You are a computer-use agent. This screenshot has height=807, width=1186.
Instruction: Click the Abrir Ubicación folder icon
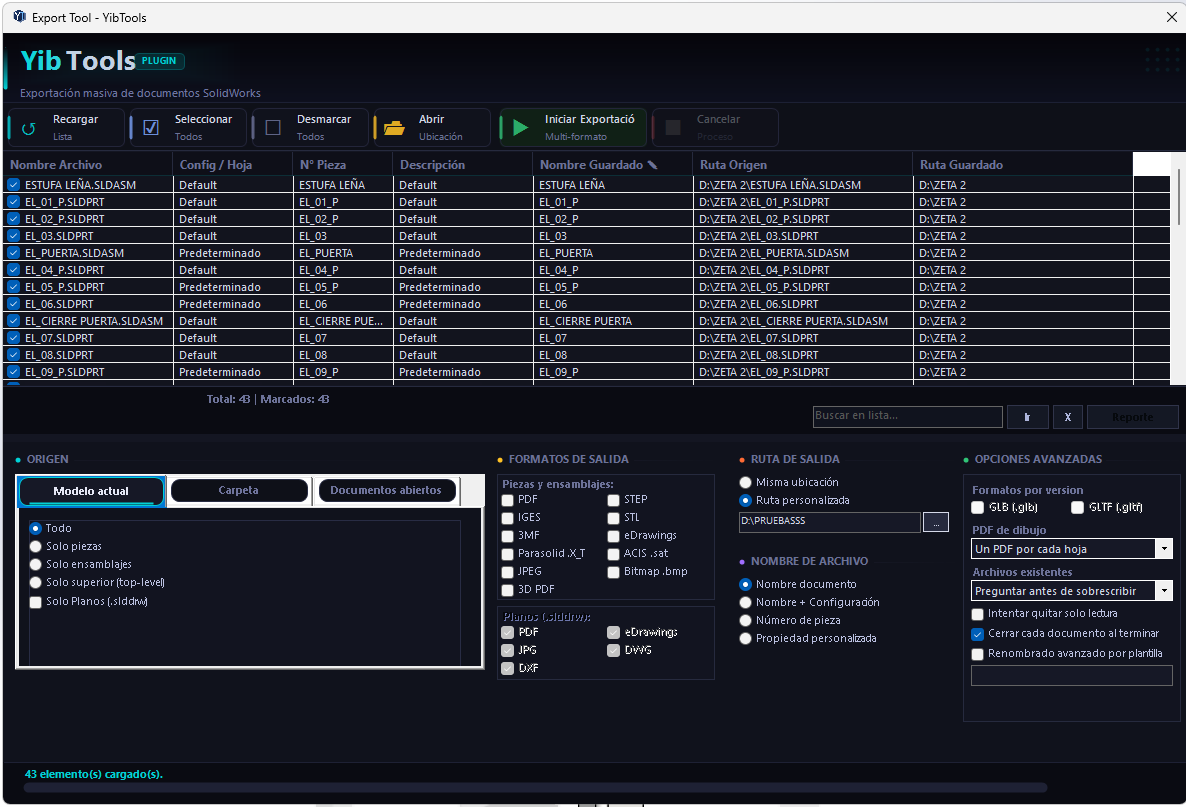[394, 128]
